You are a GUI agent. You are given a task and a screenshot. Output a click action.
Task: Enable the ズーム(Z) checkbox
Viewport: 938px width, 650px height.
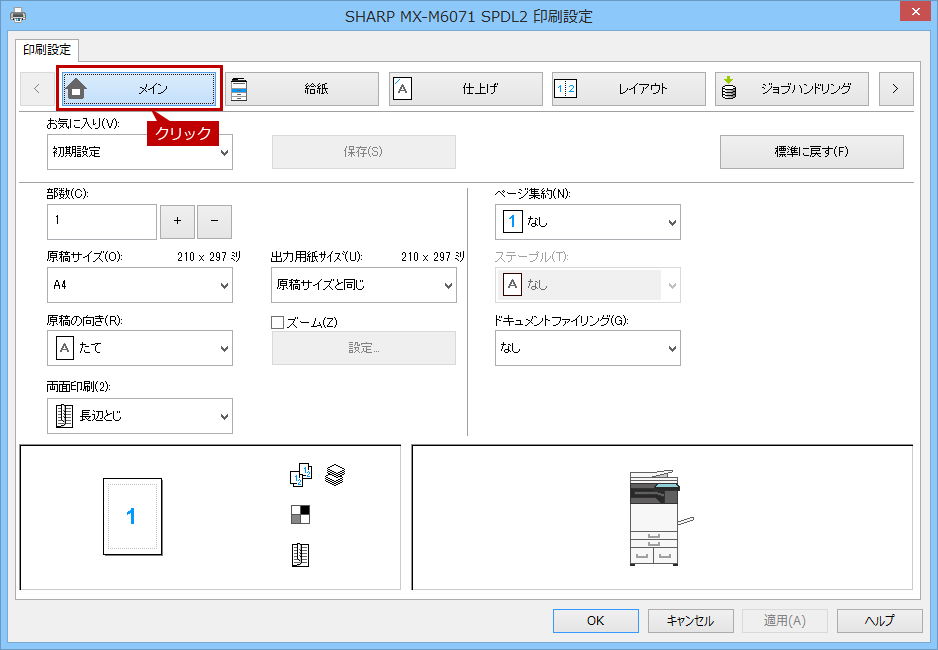pyautogui.click(x=278, y=323)
